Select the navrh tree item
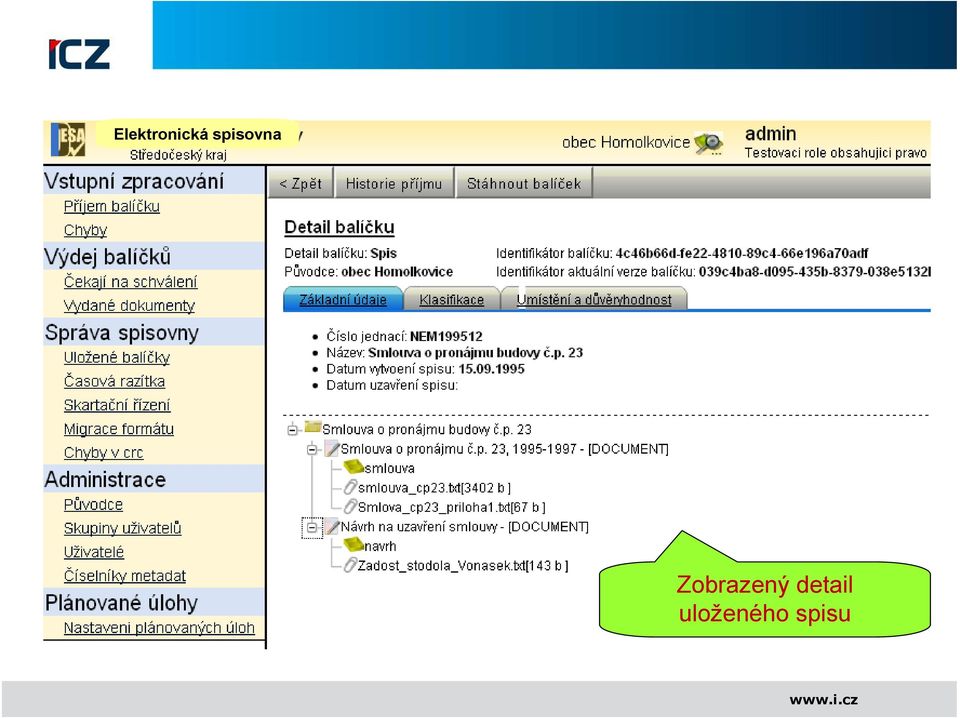Image resolution: width=960 pixels, height=718 pixels. (380, 546)
